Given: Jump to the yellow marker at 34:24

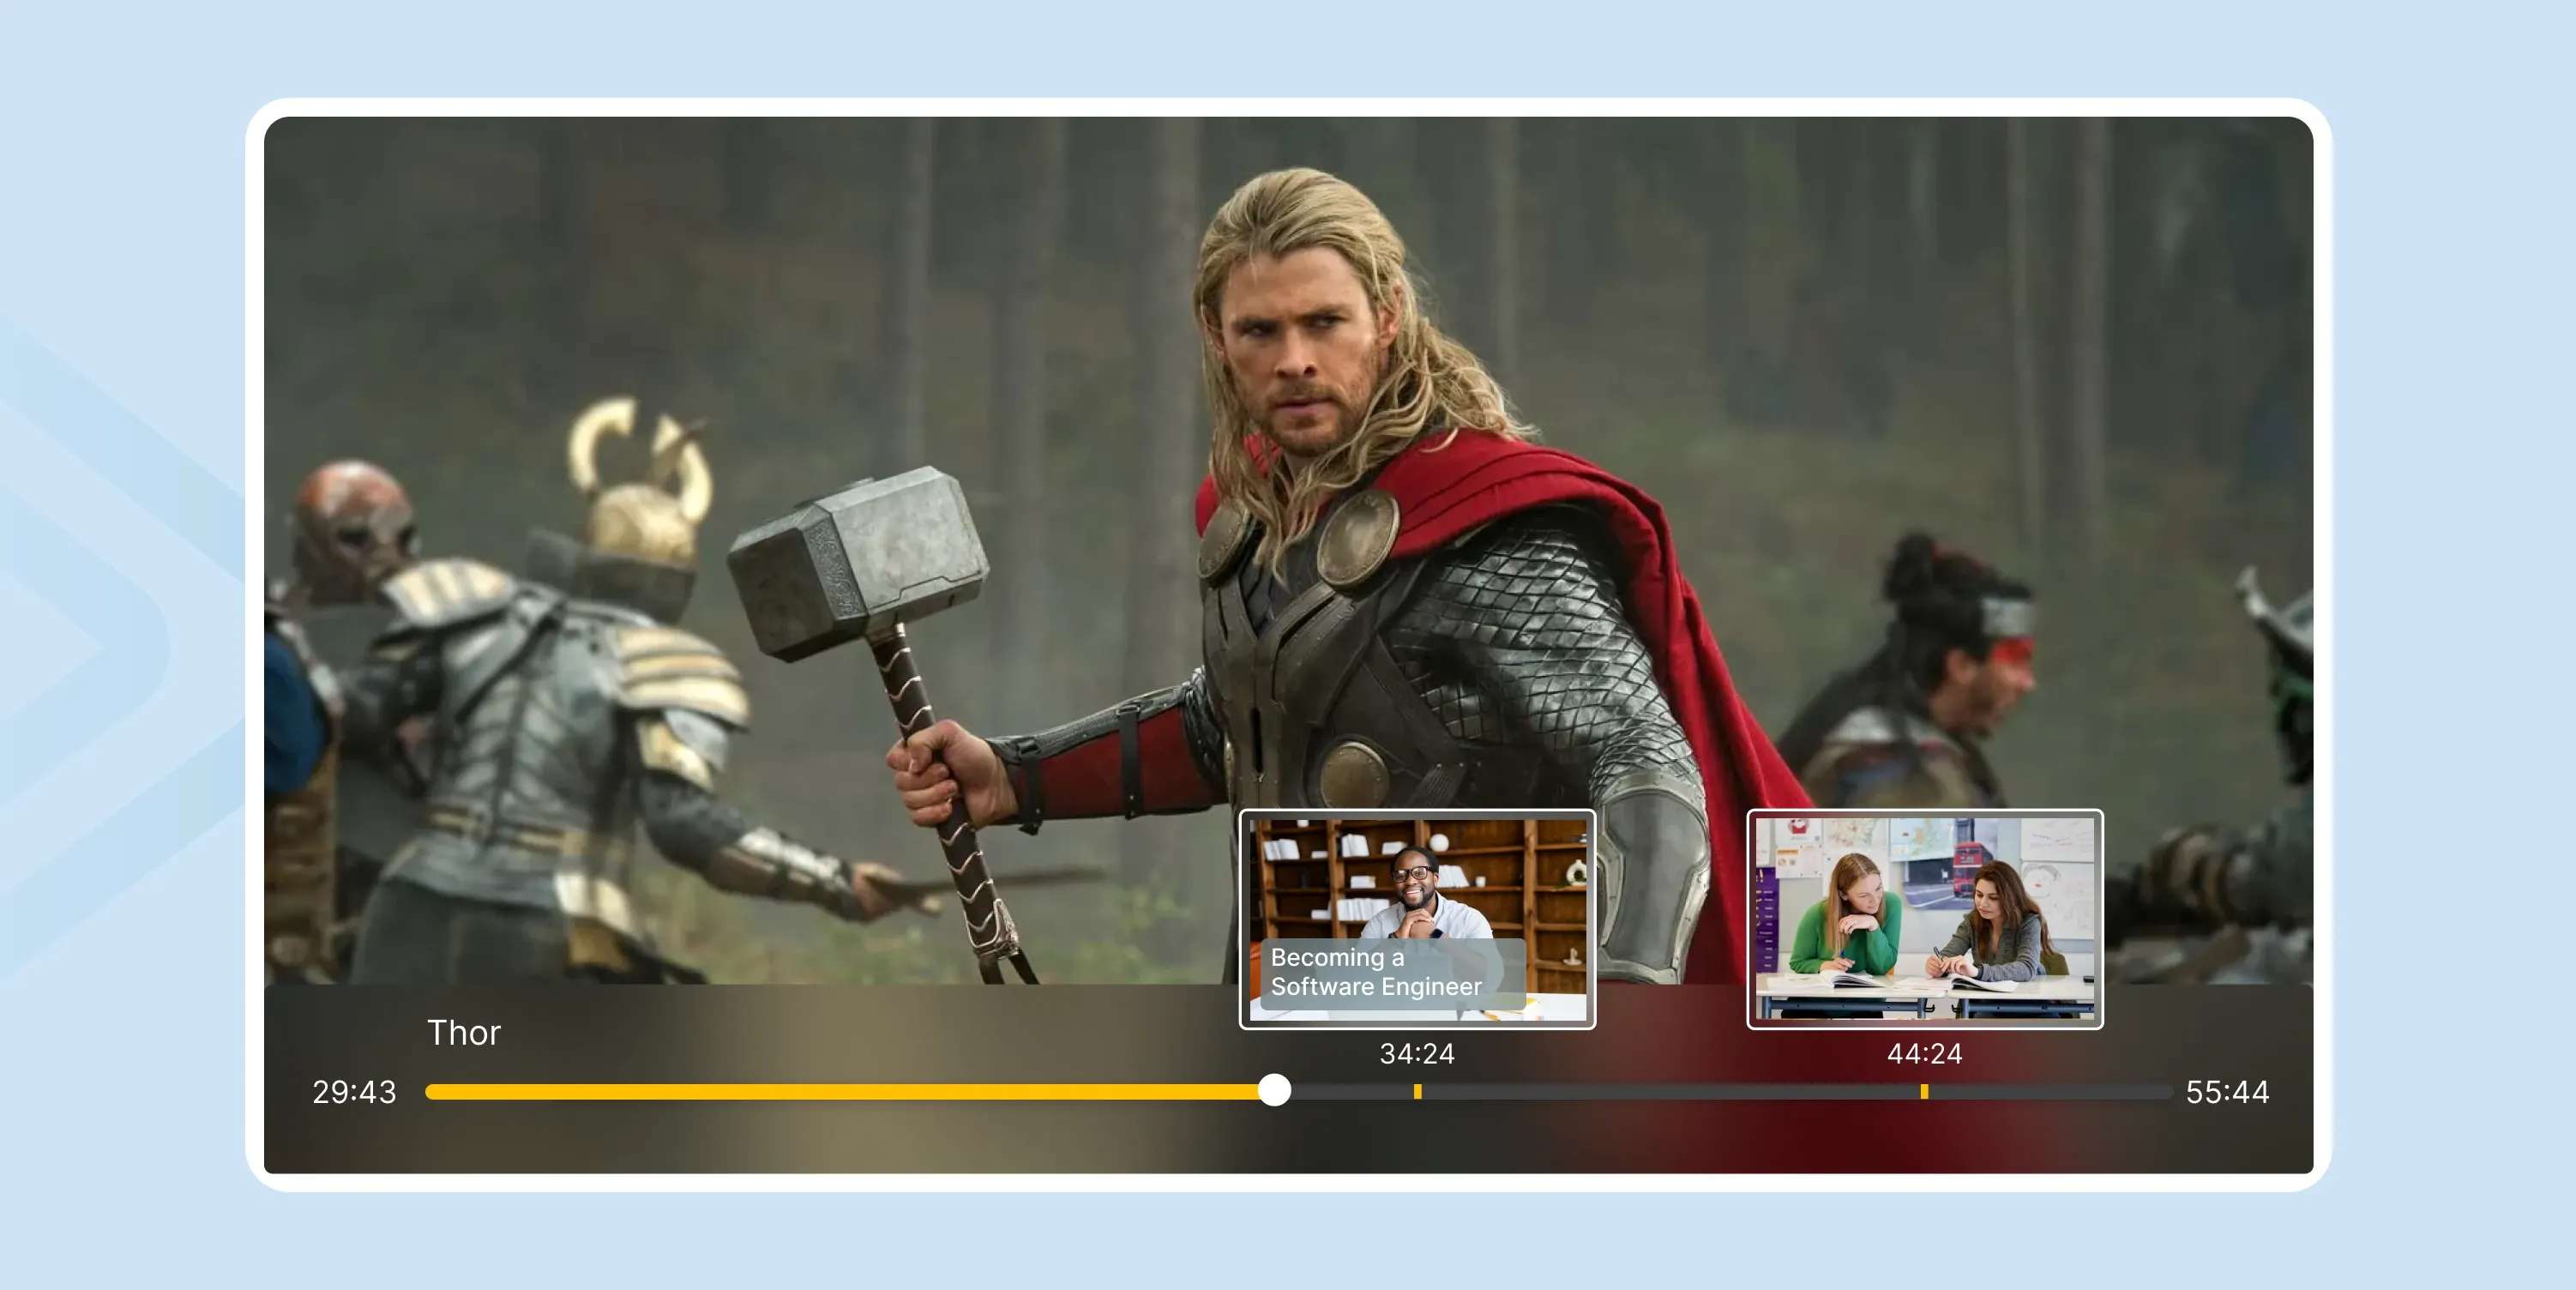Looking at the screenshot, I should [x=1417, y=1091].
